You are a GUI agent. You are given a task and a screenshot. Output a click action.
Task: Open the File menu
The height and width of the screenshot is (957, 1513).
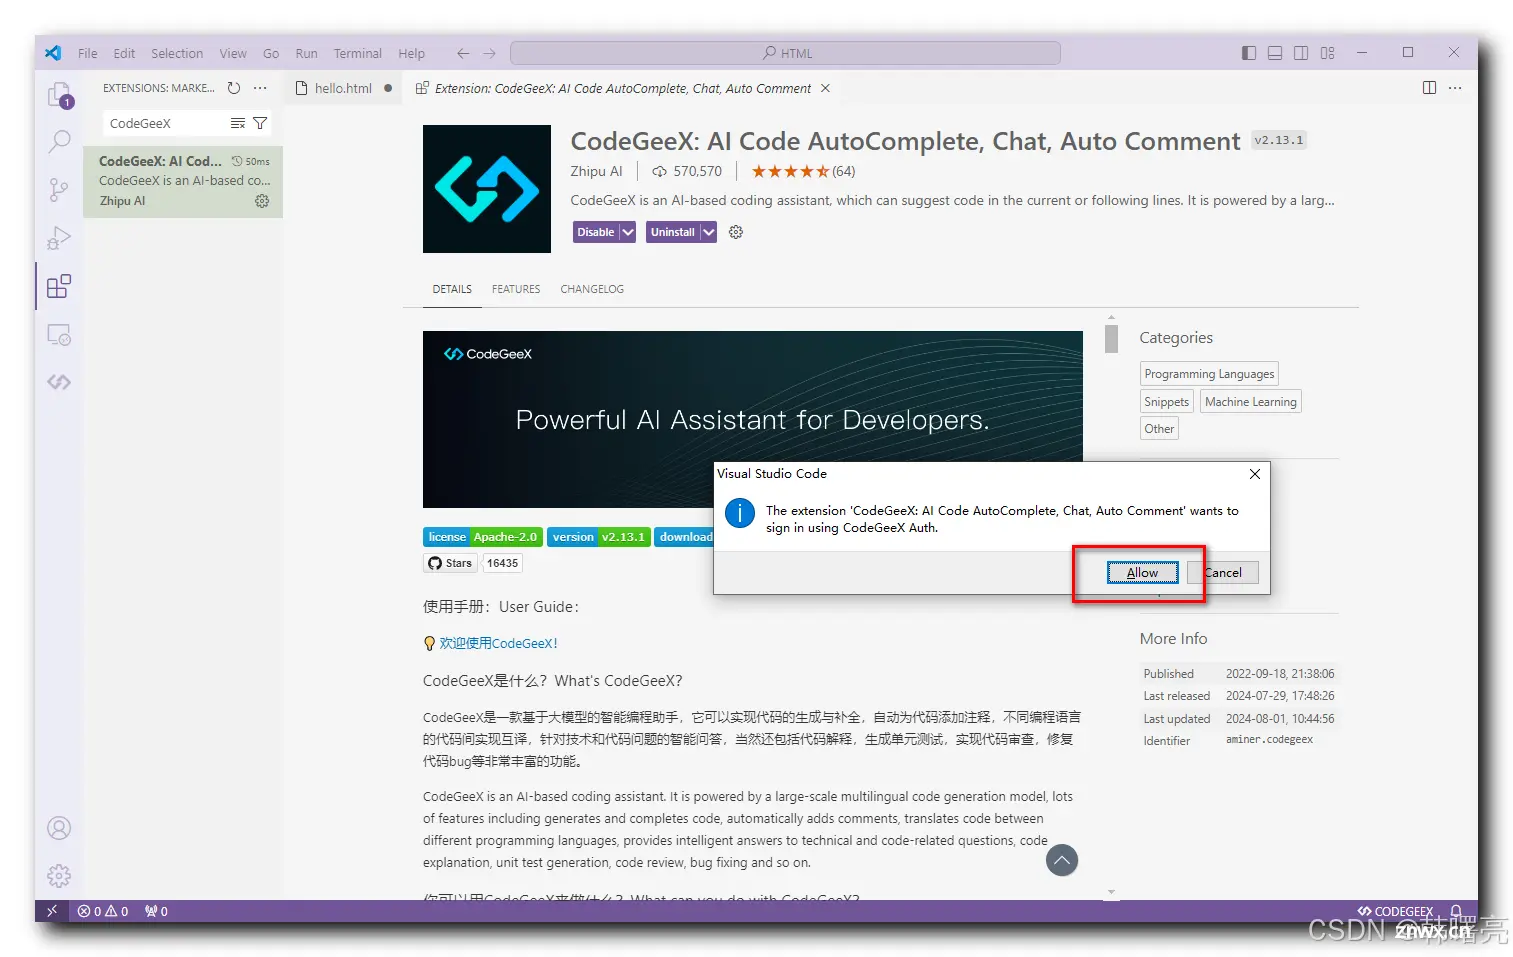point(88,53)
